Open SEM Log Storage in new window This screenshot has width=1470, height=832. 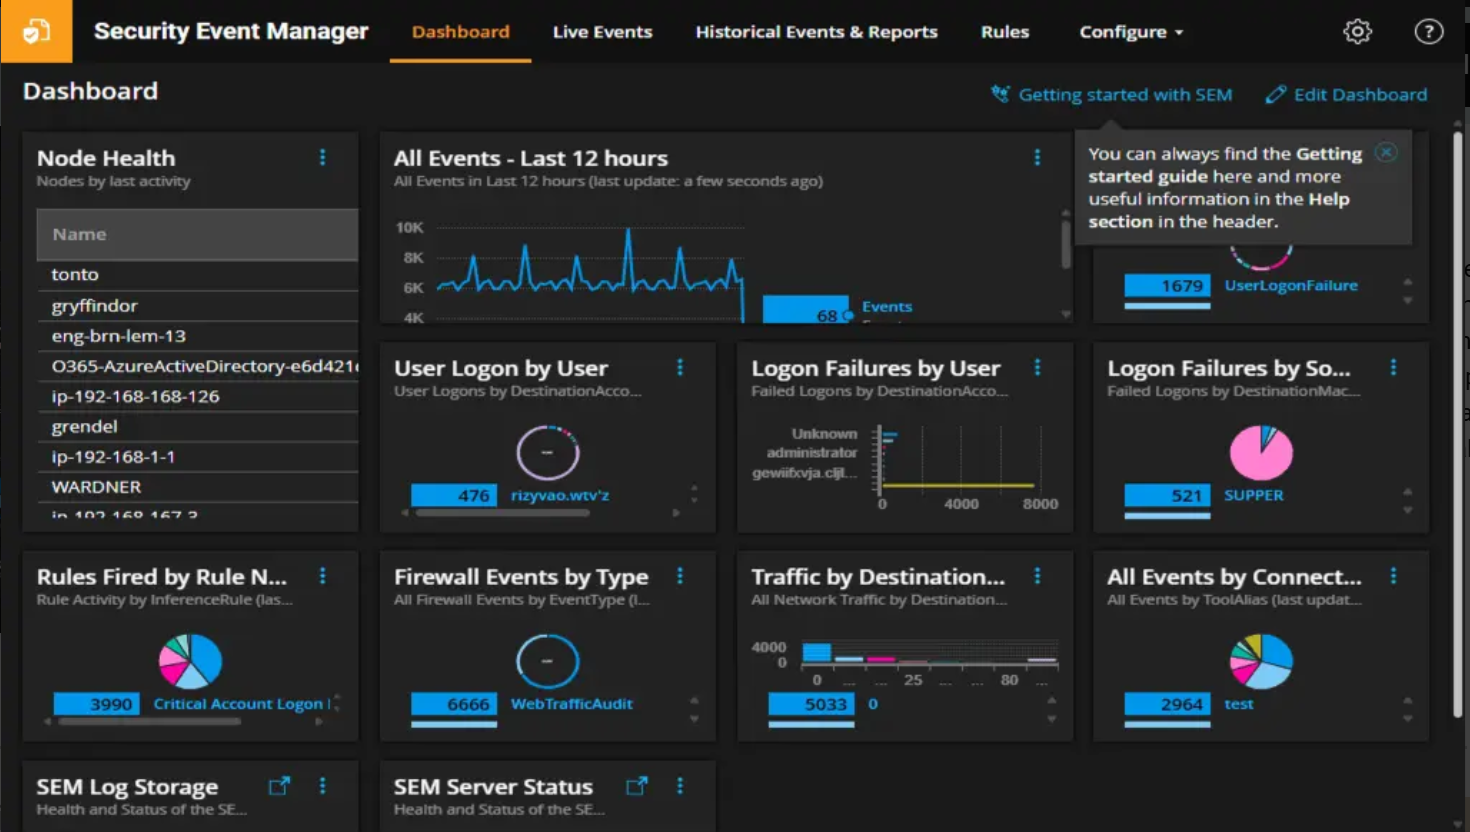point(279,787)
